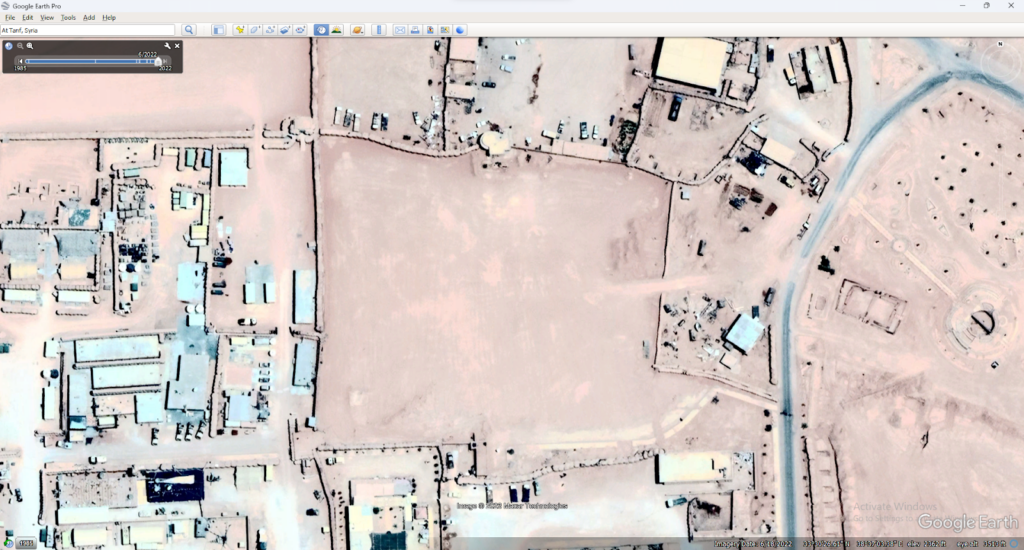Open the Tools menu
The width and height of the screenshot is (1024, 550).
click(68, 17)
